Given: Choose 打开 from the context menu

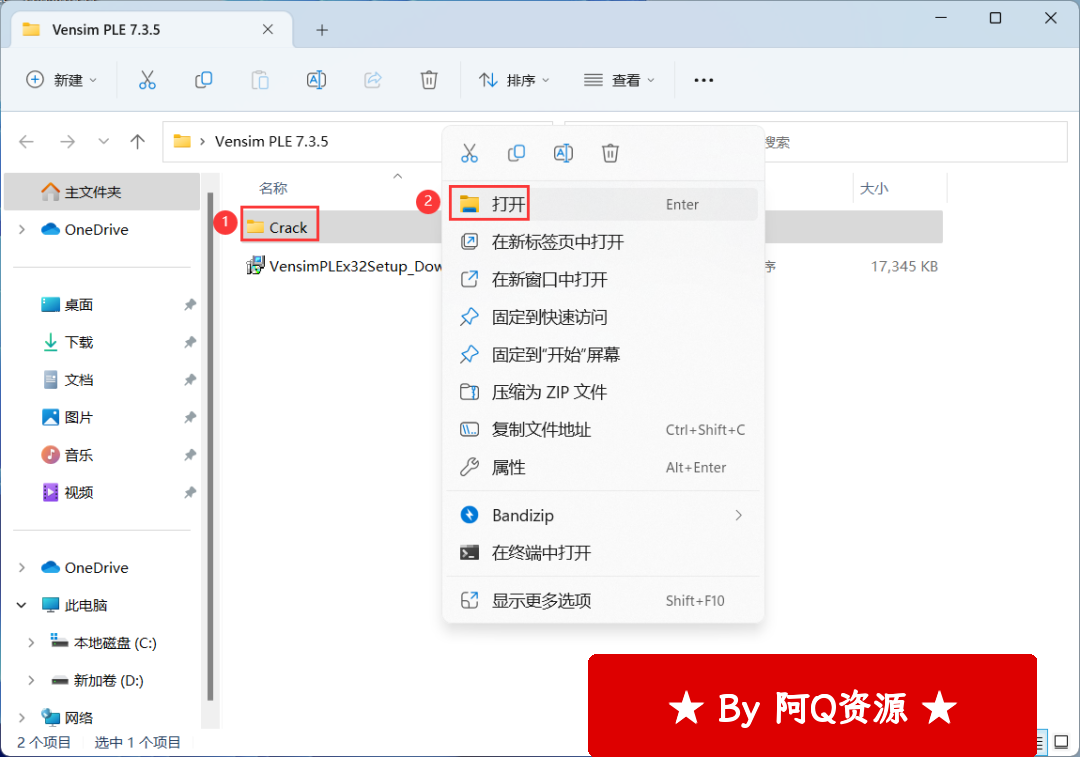Looking at the screenshot, I should (x=603, y=204).
